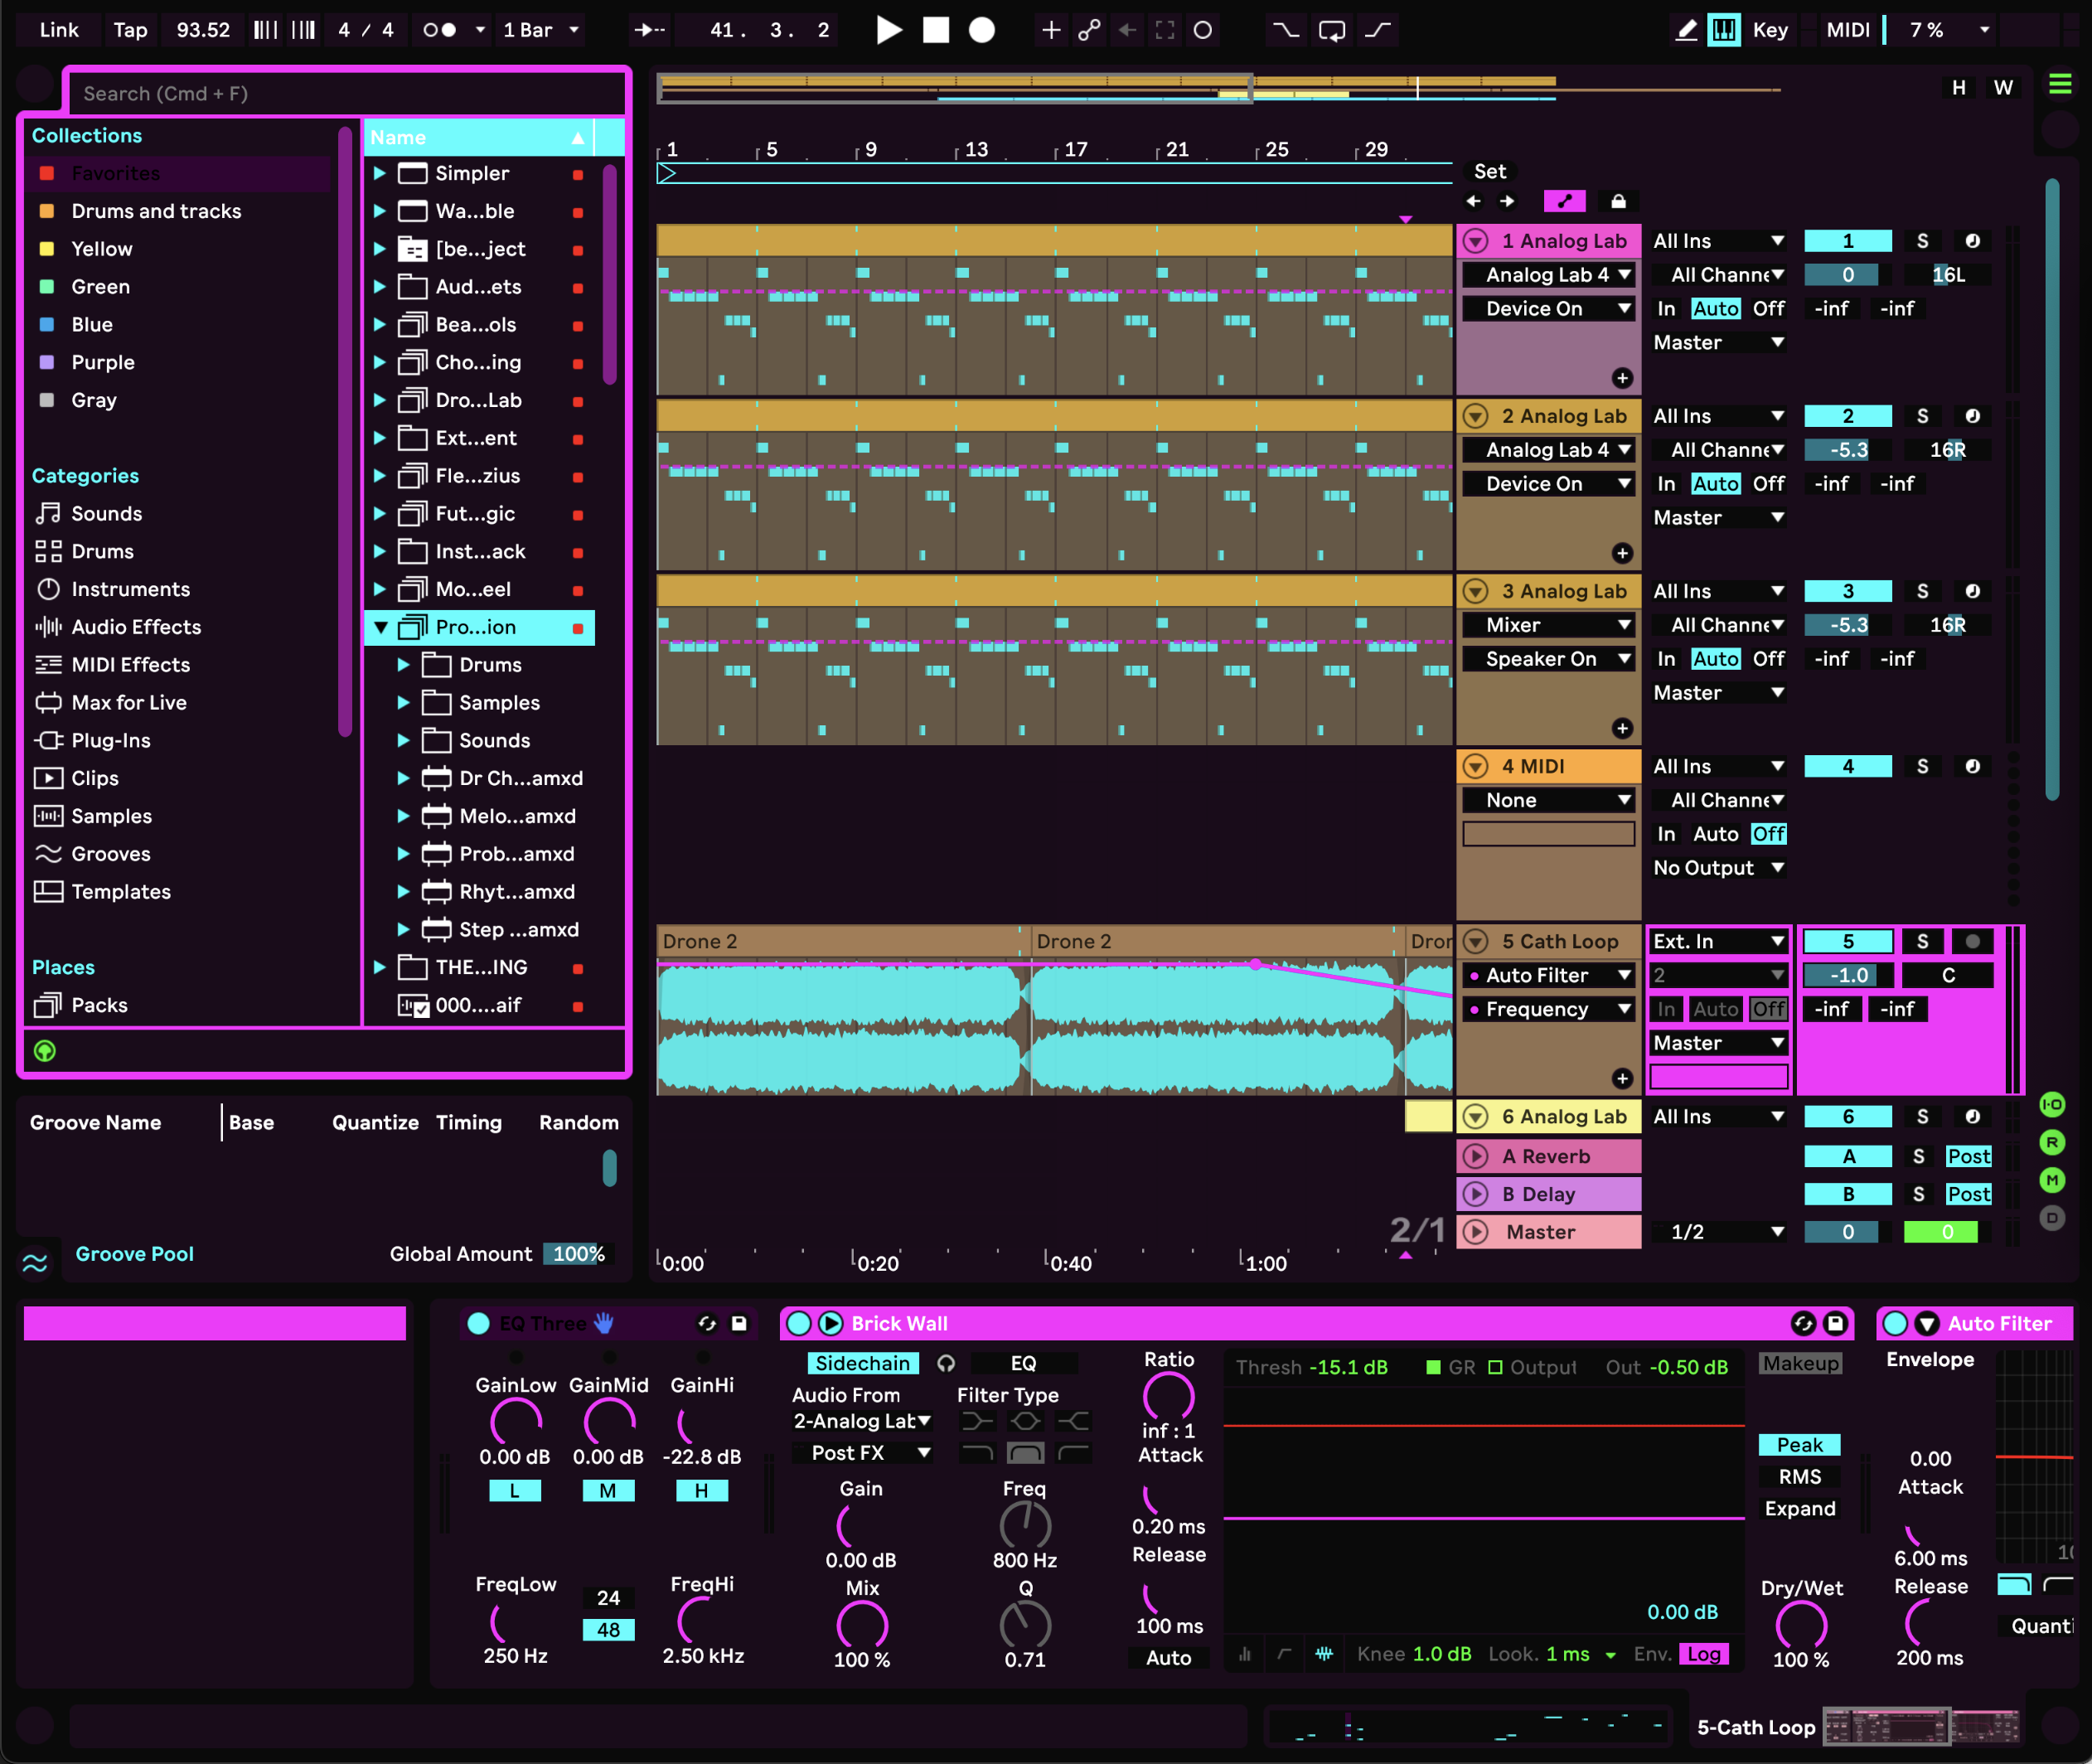Toggle the computer MIDI keyboard icon
This screenshot has height=1764, width=2092.
pyautogui.click(x=1724, y=30)
